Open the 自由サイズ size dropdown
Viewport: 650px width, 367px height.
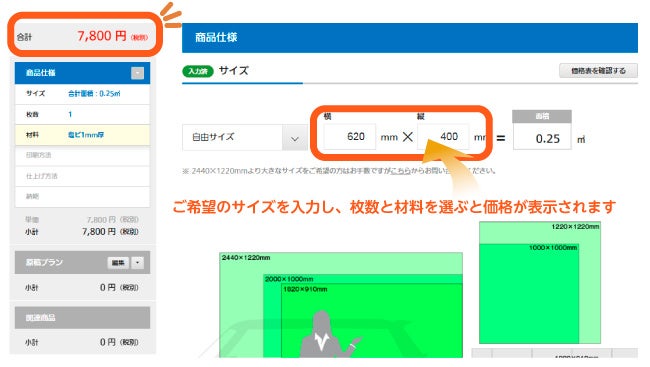[245, 137]
